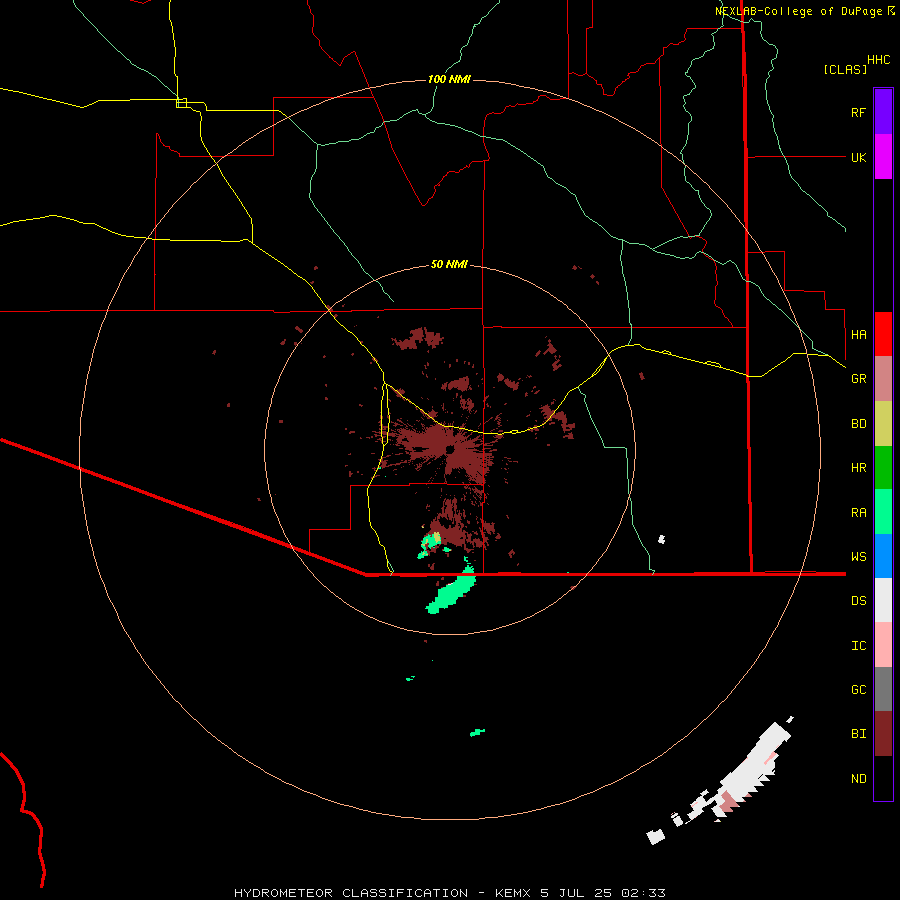Click the 'NEXLAB-College of DuPage' credit text
This screenshot has height=900, width=900.
[798, 11]
